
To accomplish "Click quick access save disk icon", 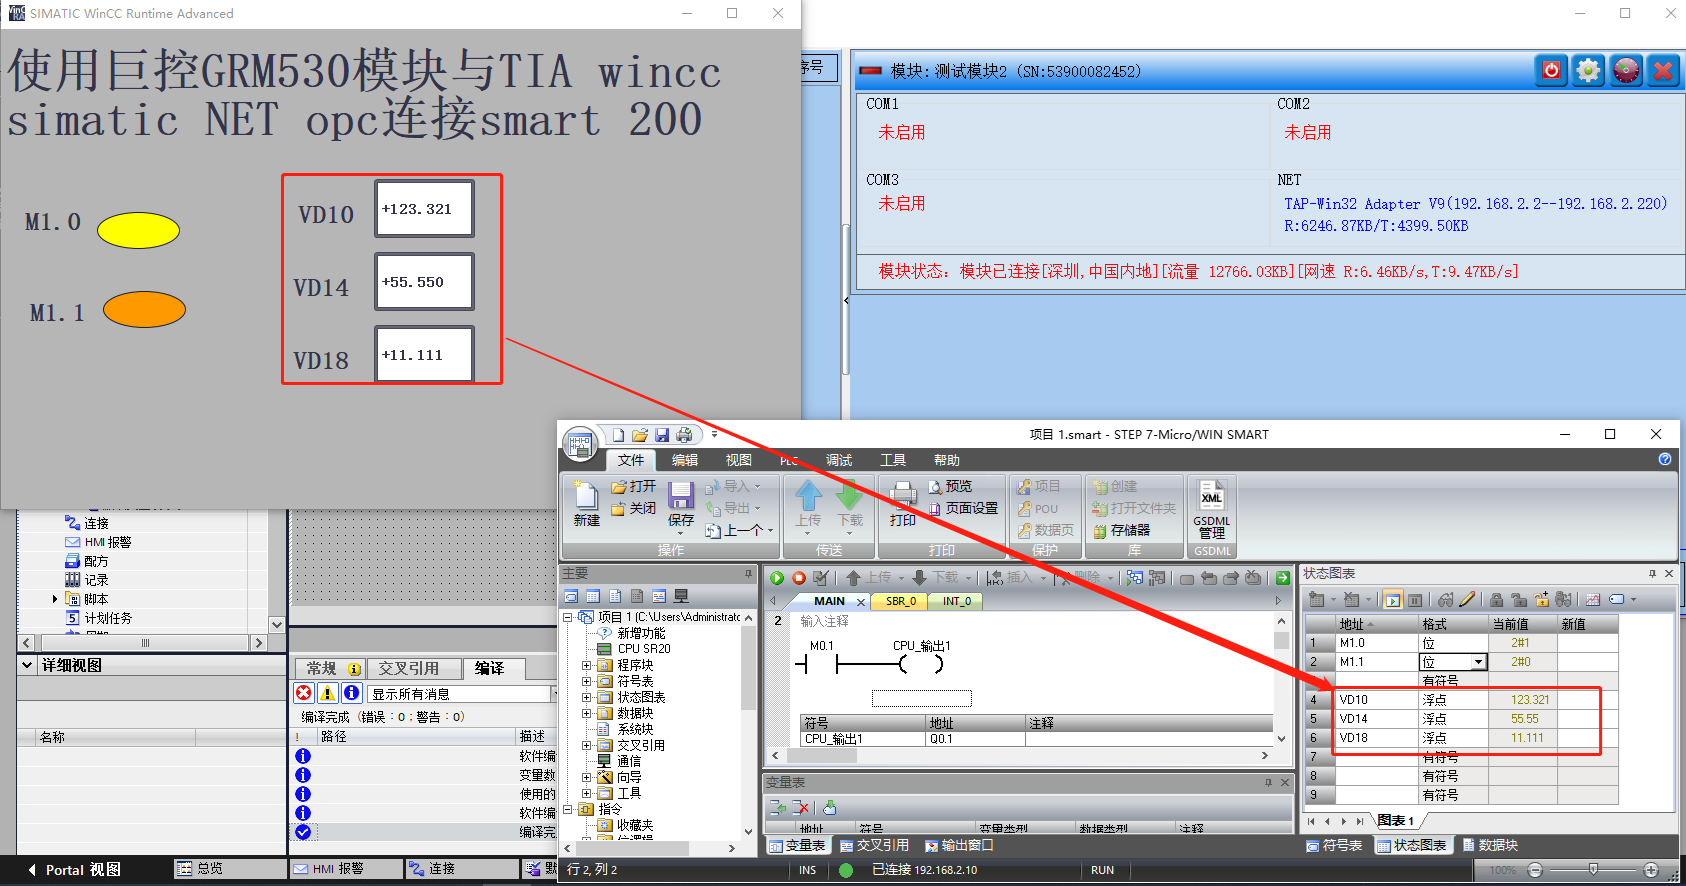I will coord(662,435).
